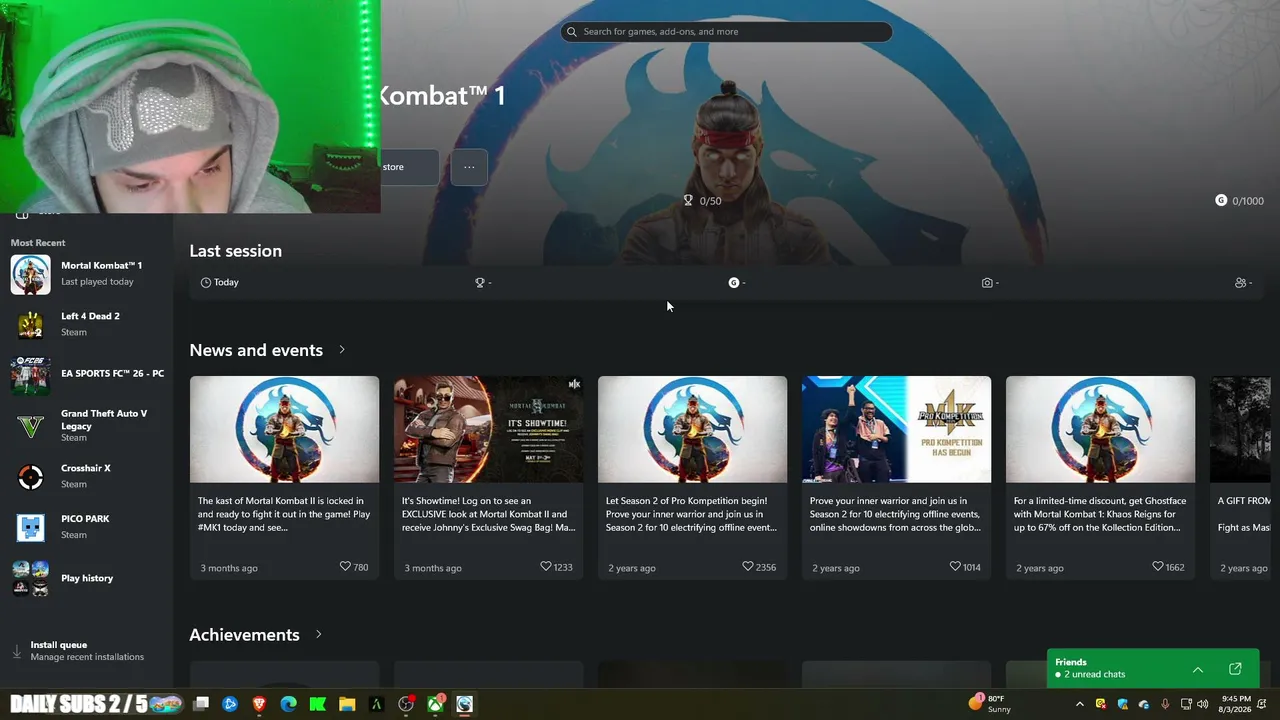The height and width of the screenshot is (720, 1280).
Task: Click the 'Today' last session text
Action: coord(226,283)
